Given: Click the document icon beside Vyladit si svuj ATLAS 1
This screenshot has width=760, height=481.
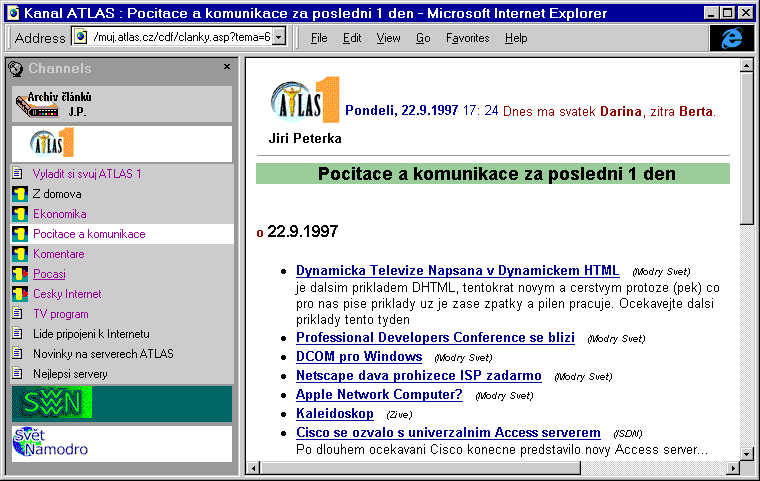Looking at the screenshot, I should point(18,174).
